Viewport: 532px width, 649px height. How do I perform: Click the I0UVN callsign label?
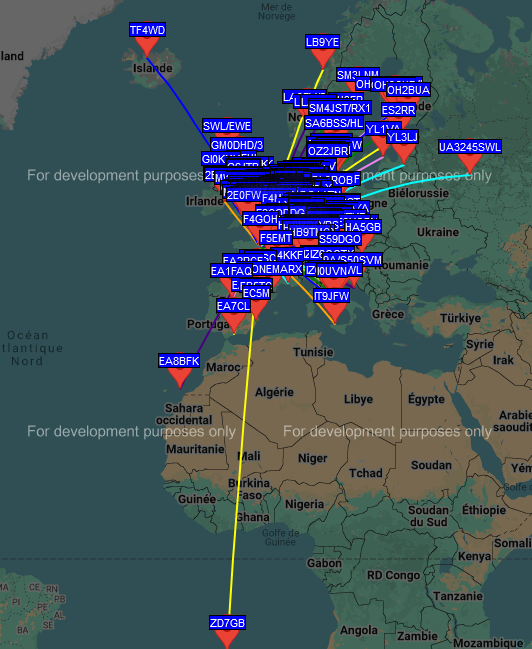(331, 272)
